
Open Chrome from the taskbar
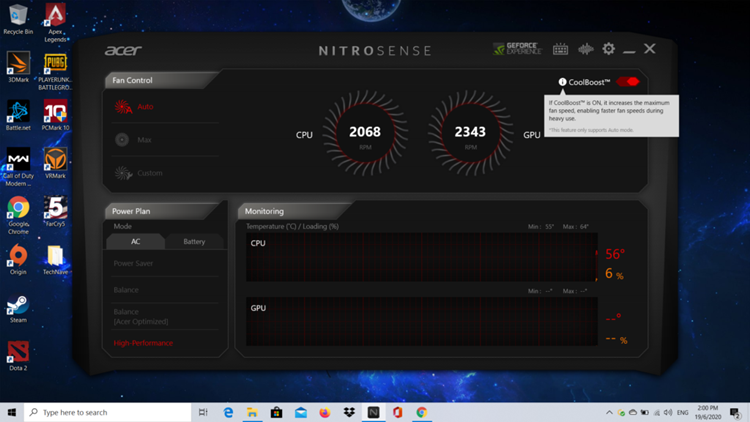(421, 412)
